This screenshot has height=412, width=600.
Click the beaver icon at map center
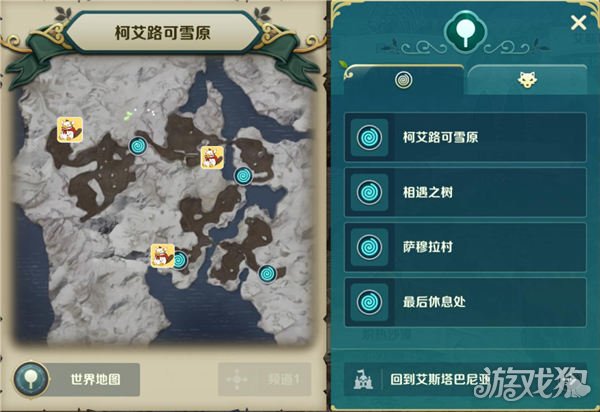212,157
